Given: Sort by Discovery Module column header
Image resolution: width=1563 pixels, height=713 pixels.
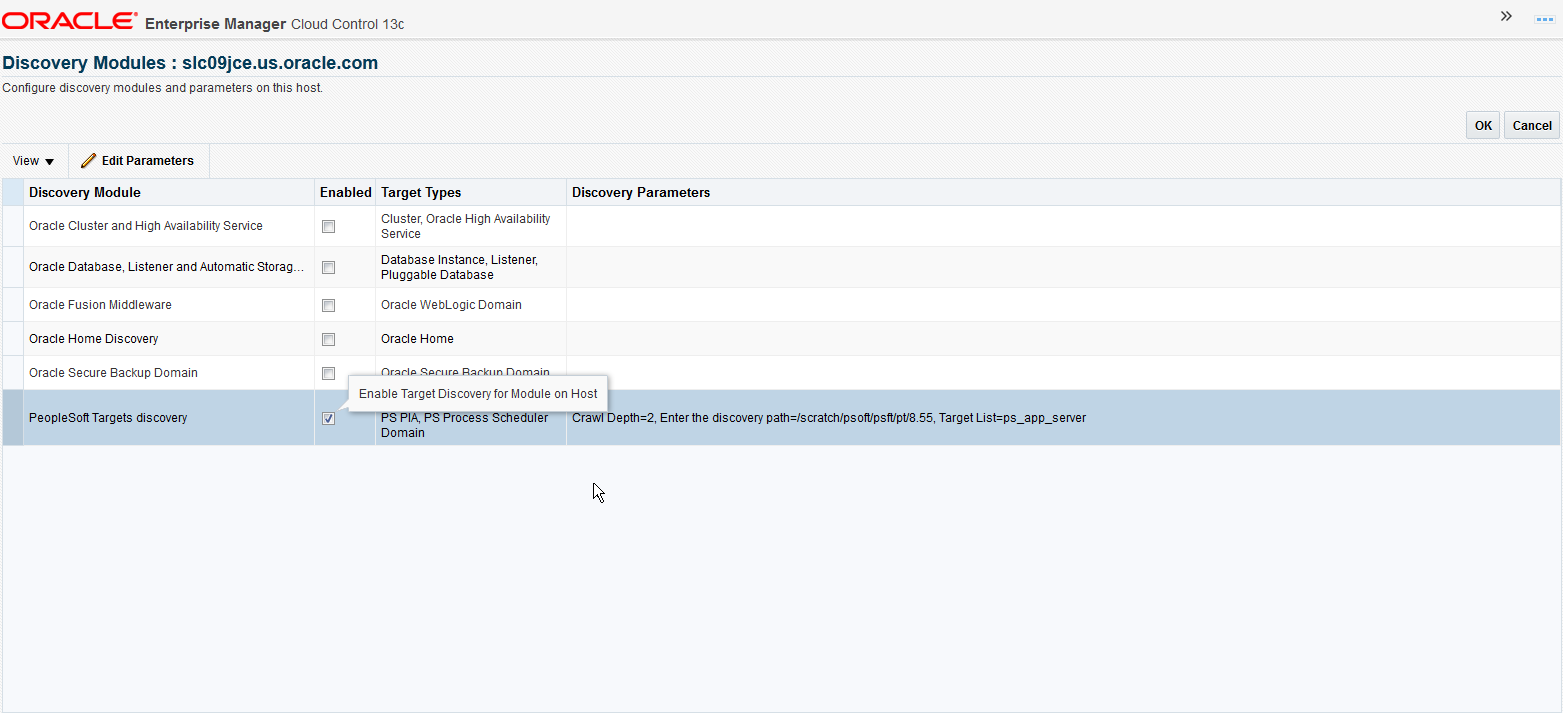Looking at the screenshot, I should click(169, 192).
